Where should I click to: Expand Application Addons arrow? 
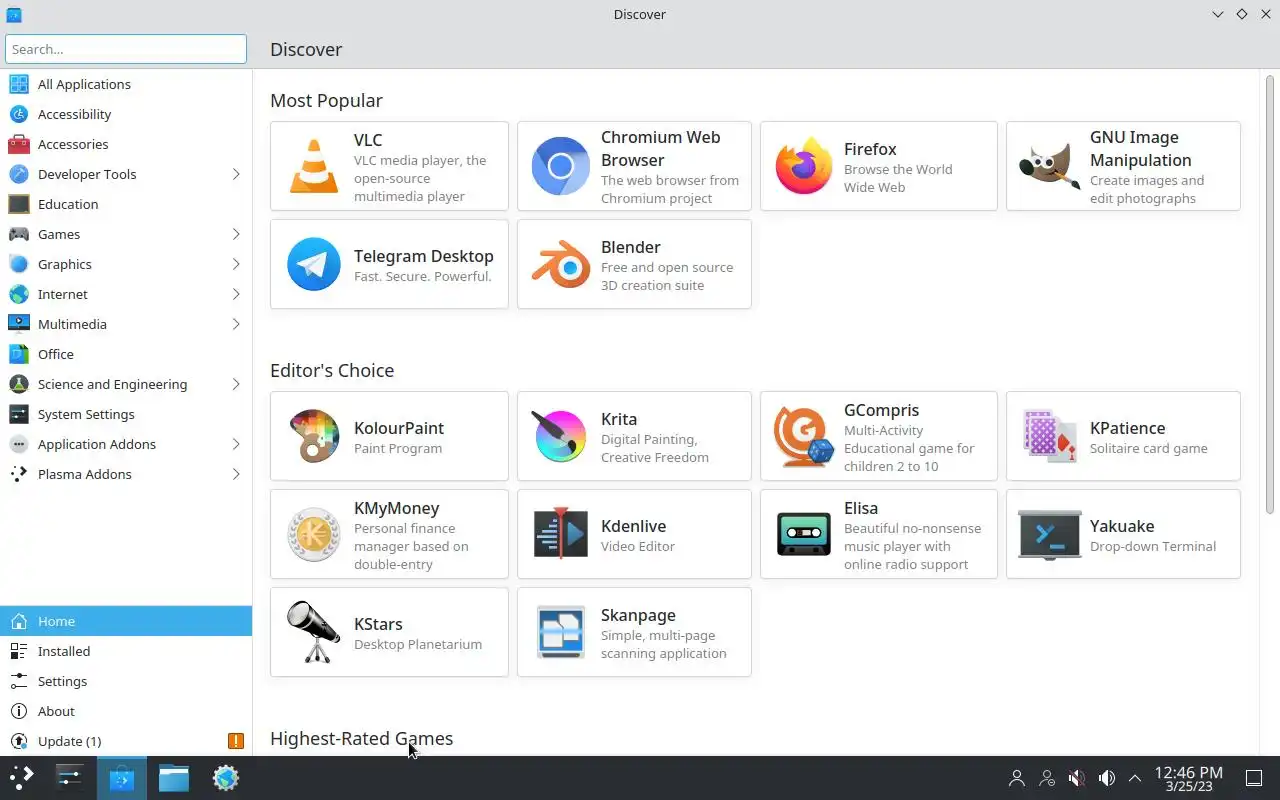point(236,444)
